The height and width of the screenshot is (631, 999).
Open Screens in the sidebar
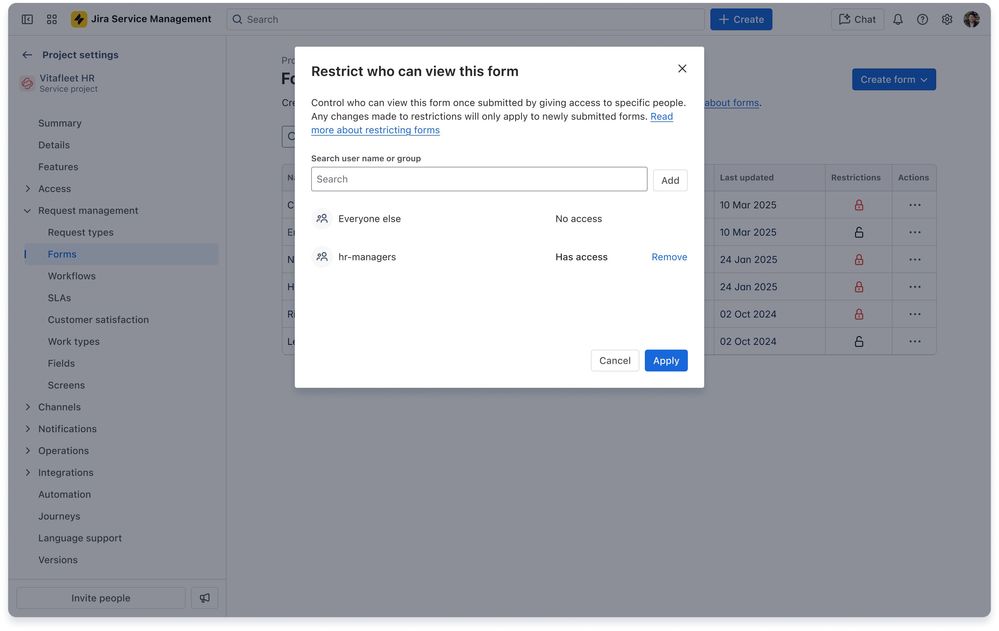[66, 386]
